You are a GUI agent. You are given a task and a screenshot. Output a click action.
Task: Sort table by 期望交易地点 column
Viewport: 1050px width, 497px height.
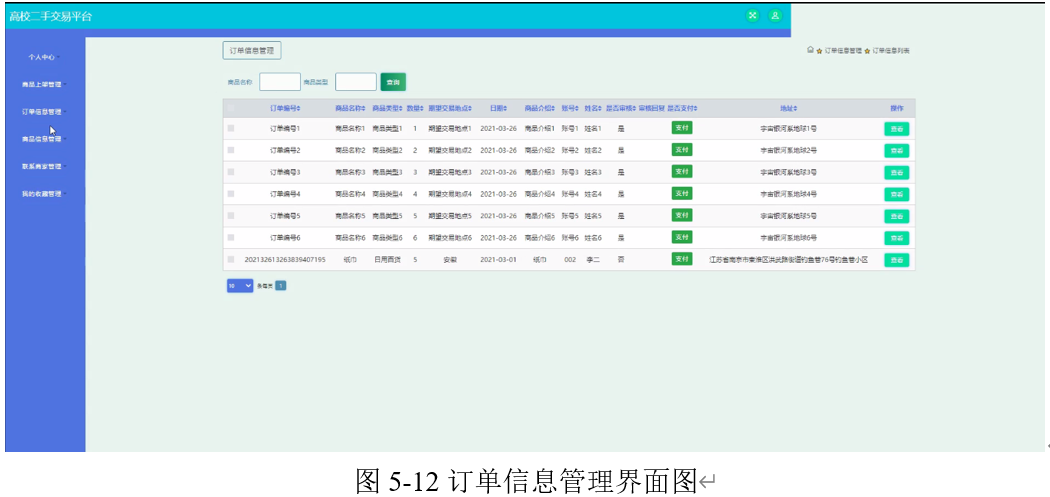coord(450,108)
